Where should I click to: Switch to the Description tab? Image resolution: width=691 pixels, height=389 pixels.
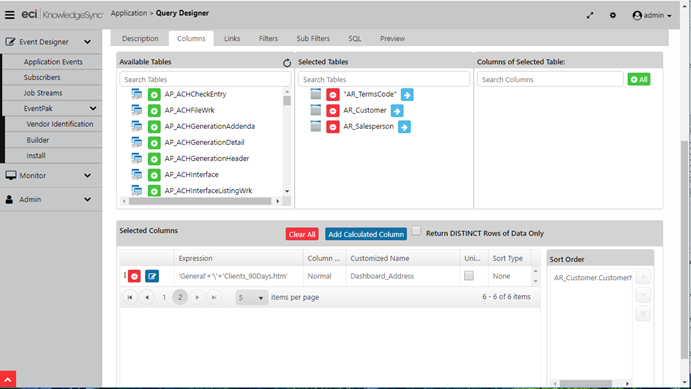pyautogui.click(x=140, y=39)
